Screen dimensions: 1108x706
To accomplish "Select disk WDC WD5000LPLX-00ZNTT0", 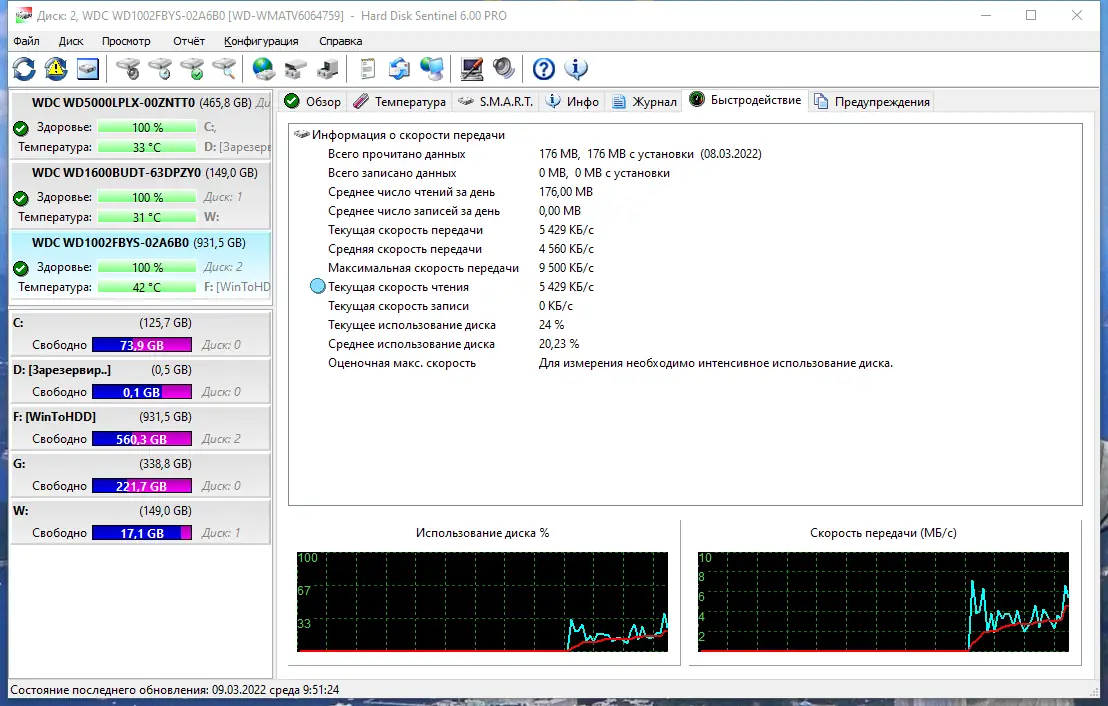I will [x=141, y=124].
